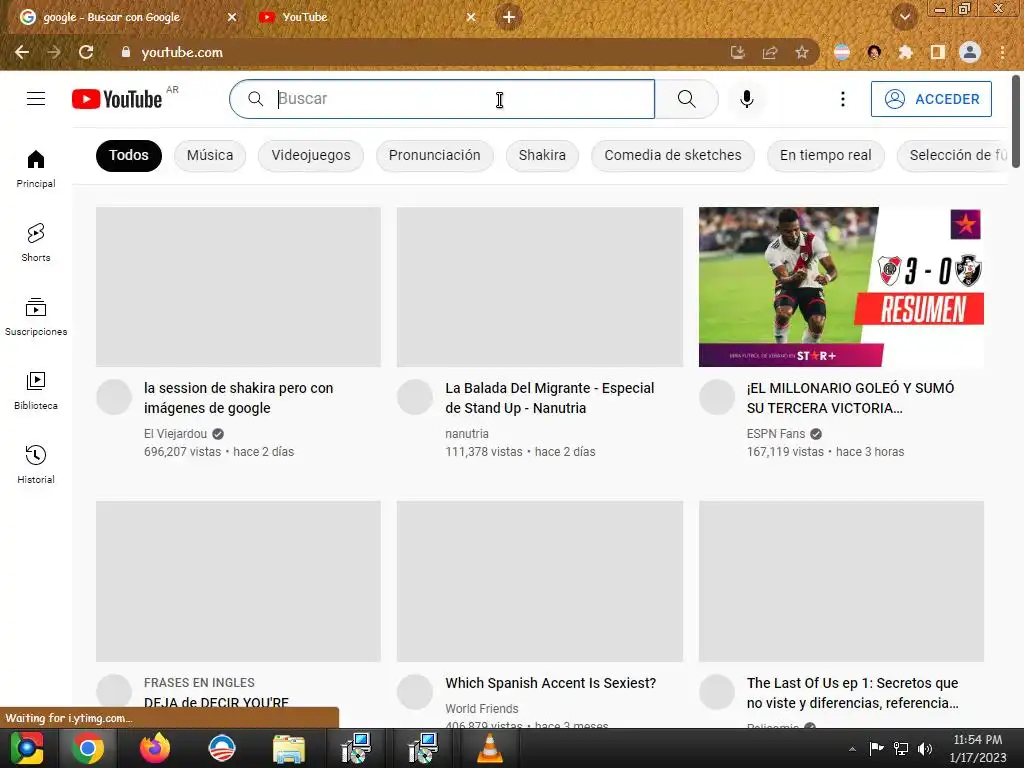The width and height of the screenshot is (1024, 768).
Task: Open 'la session de shakira' video title
Action: pos(238,398)
